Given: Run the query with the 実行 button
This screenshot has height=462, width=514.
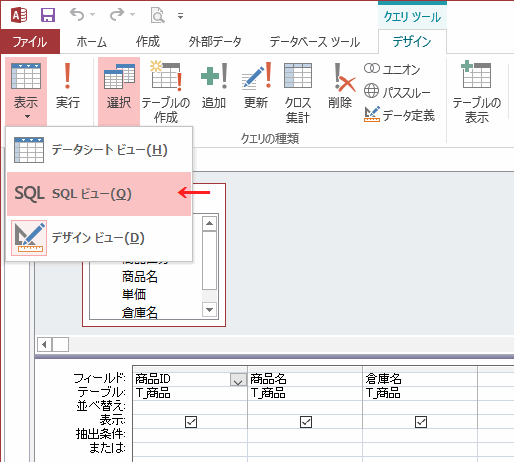Looking at the screenshot, I should pyautogui.click(x=68, y=86).
